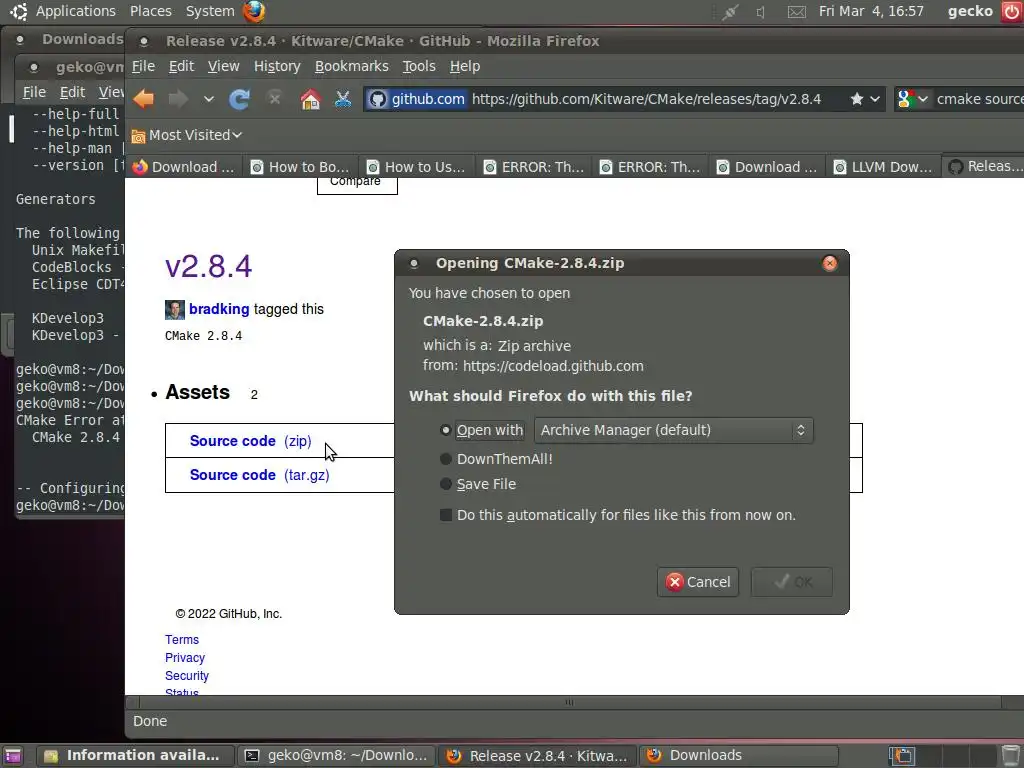Switch to the LLVM Dow... tab
The image size is (1024, 768).
[884, 167]
